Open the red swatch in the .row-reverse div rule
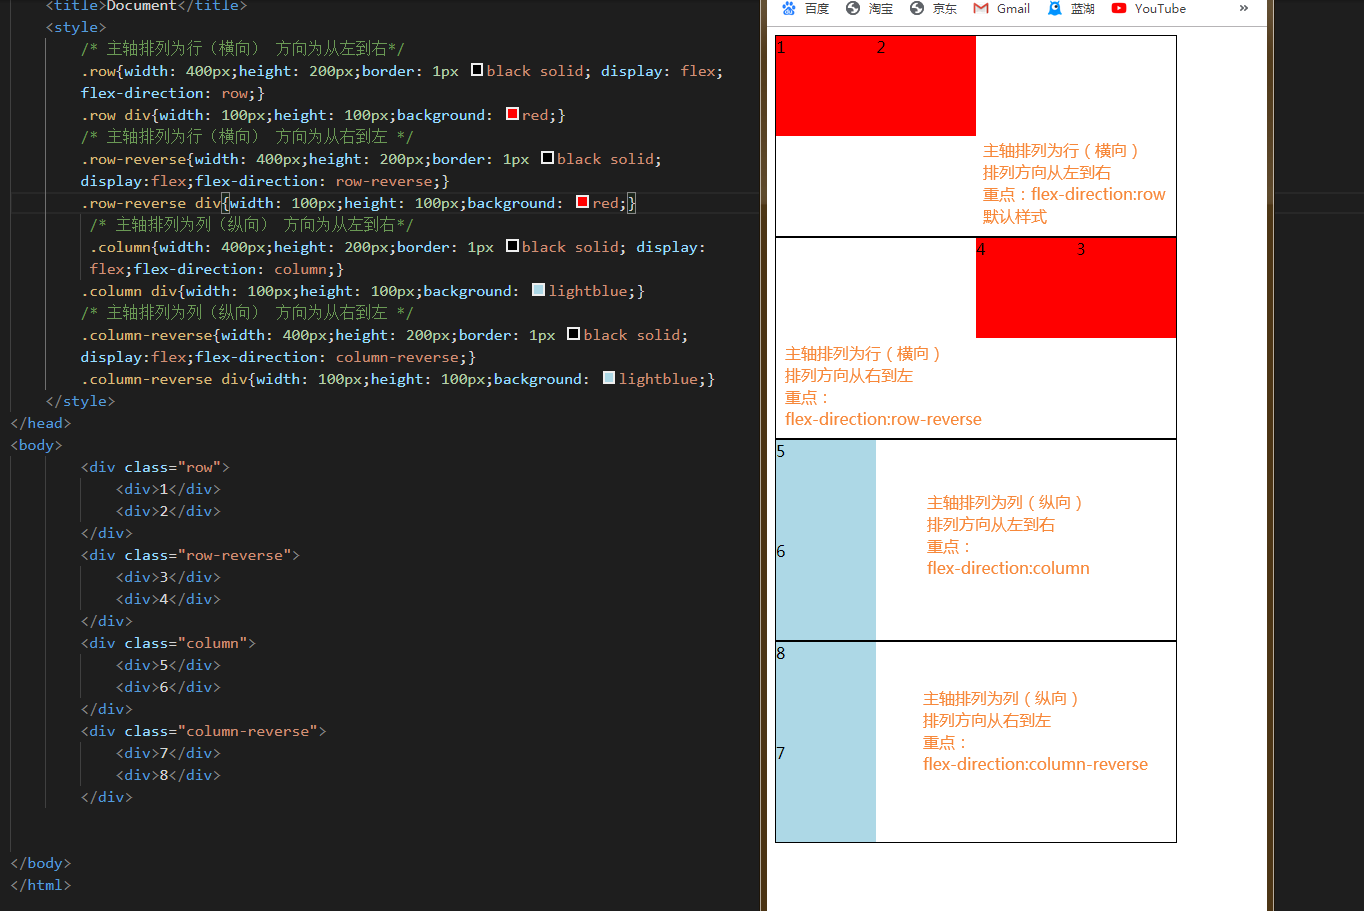 coord(582,202)
